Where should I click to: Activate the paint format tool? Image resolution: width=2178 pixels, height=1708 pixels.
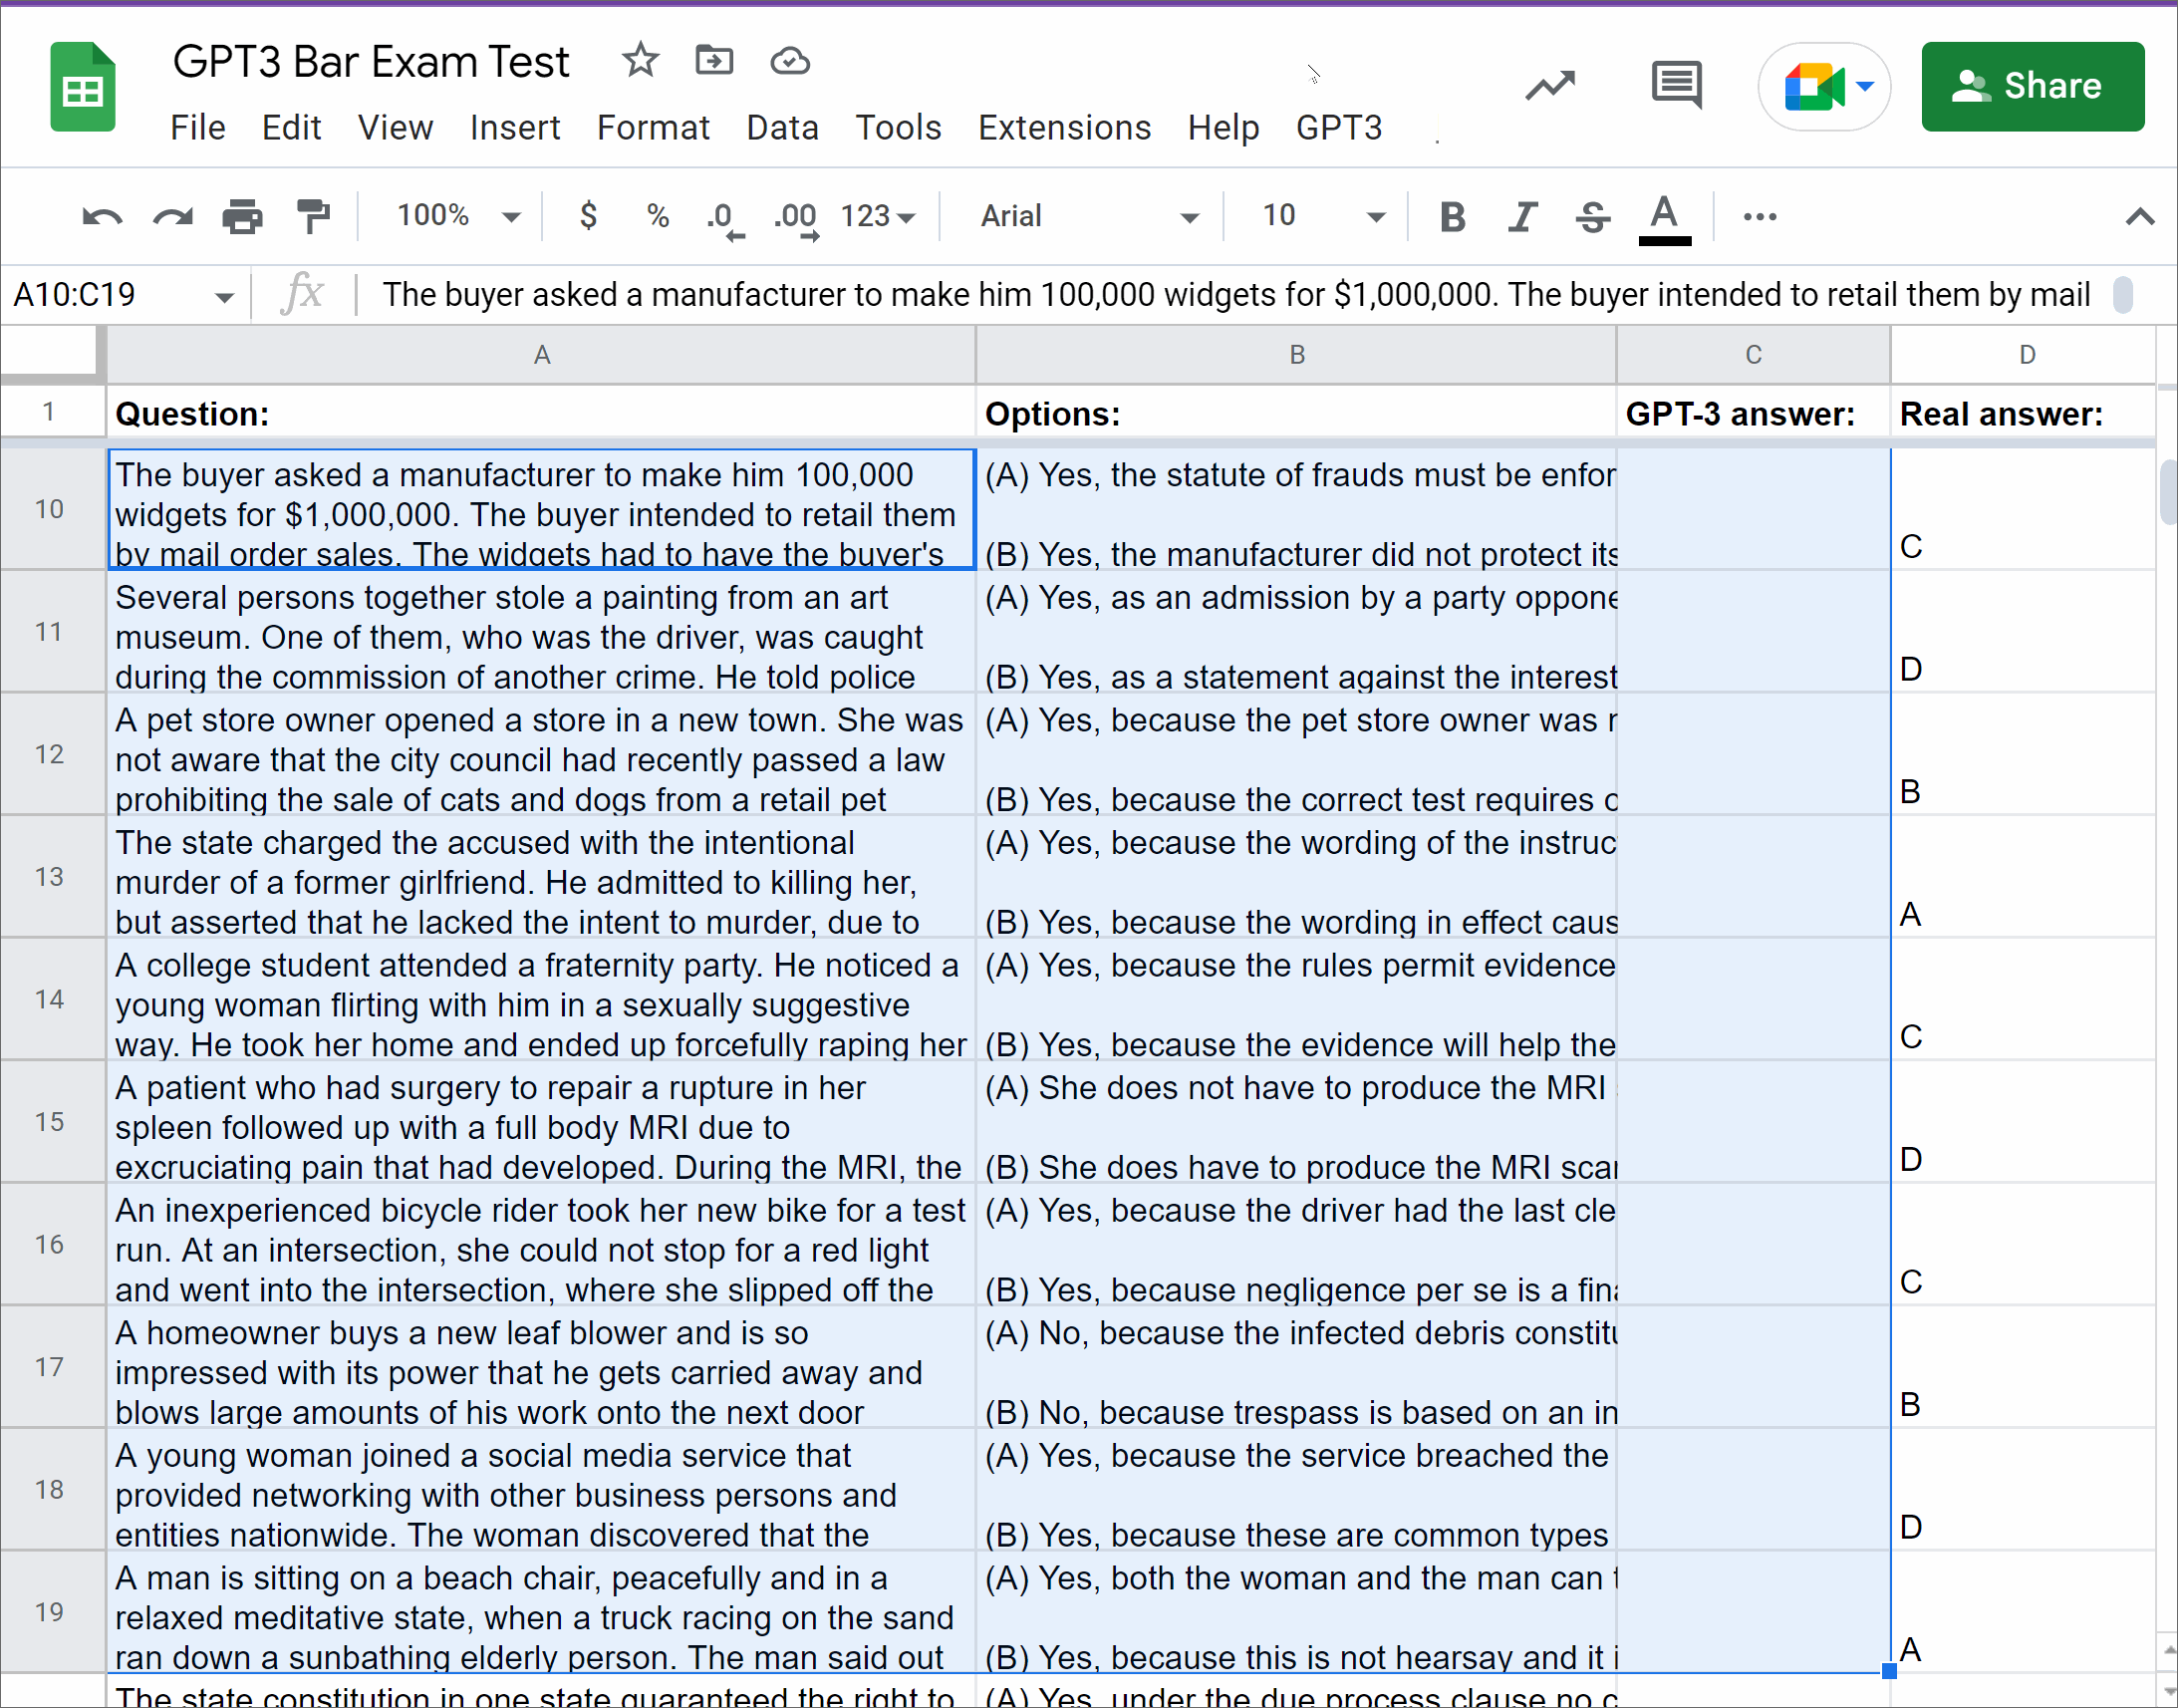313,216
